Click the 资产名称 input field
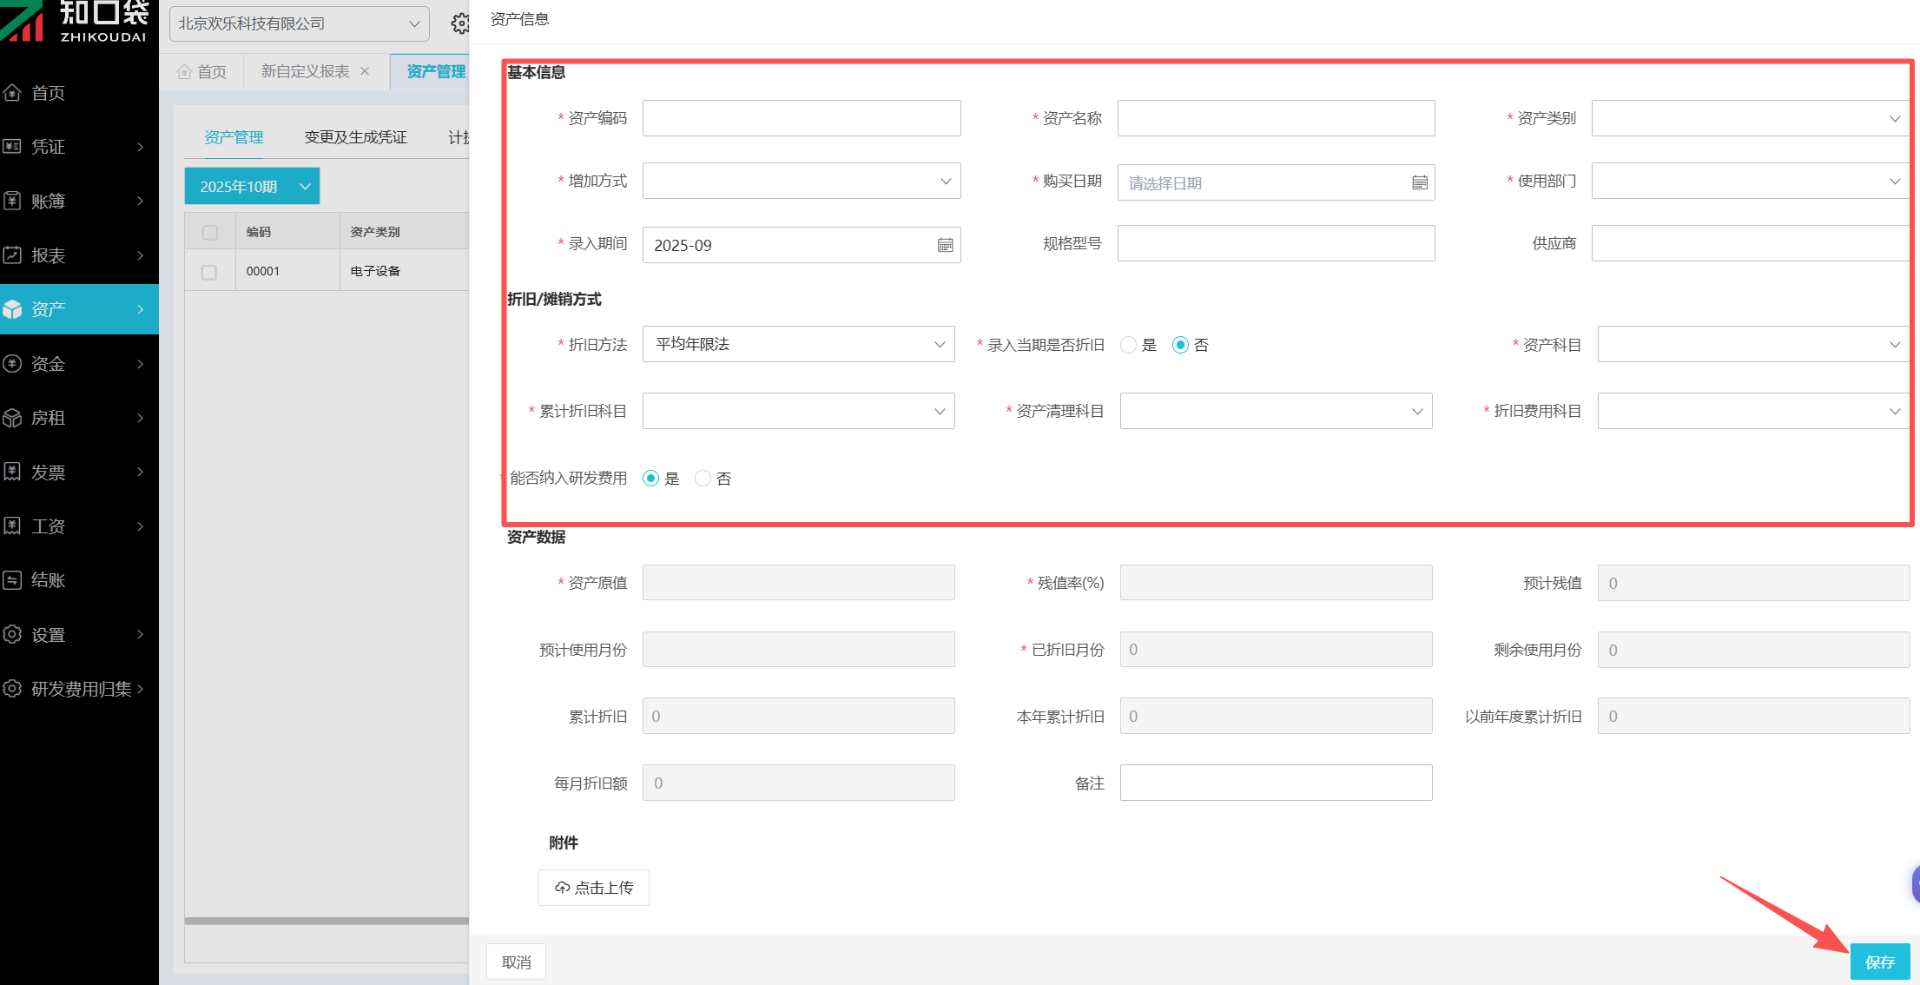This screenshot has width=1920, height=985. 1275,119
